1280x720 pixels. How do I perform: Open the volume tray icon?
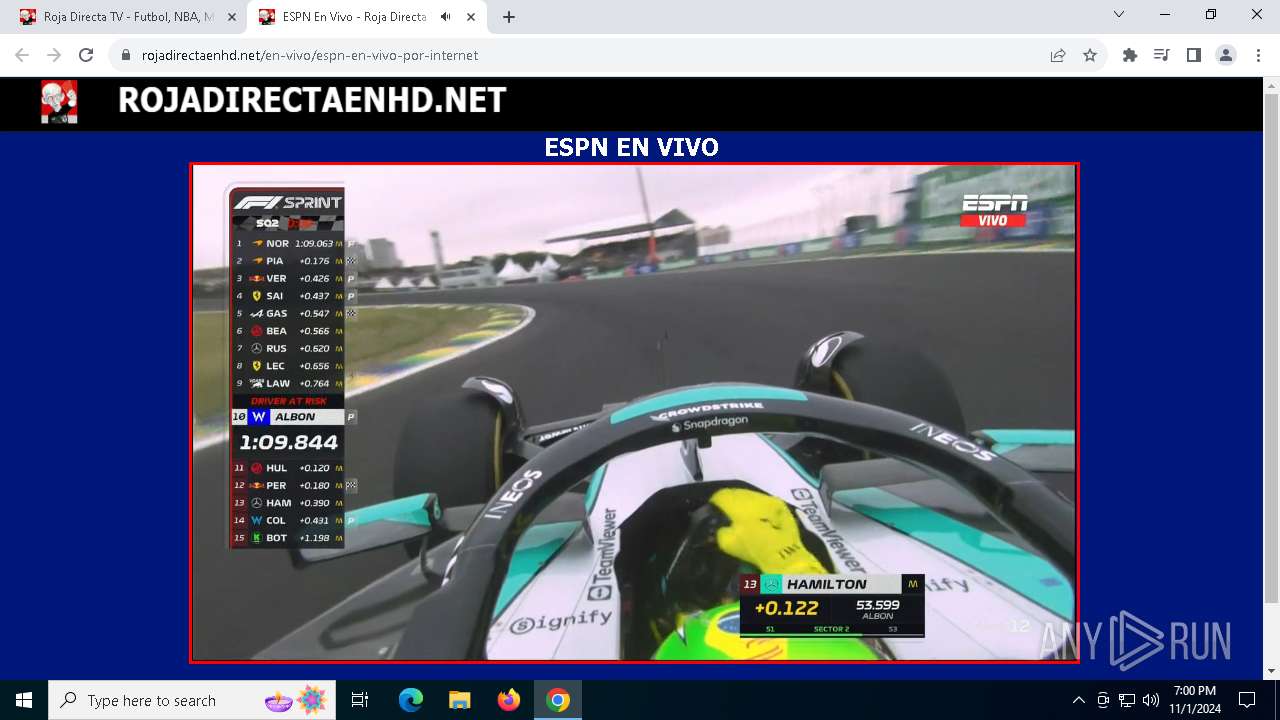pyautogui.click(x=1151, y=700)
